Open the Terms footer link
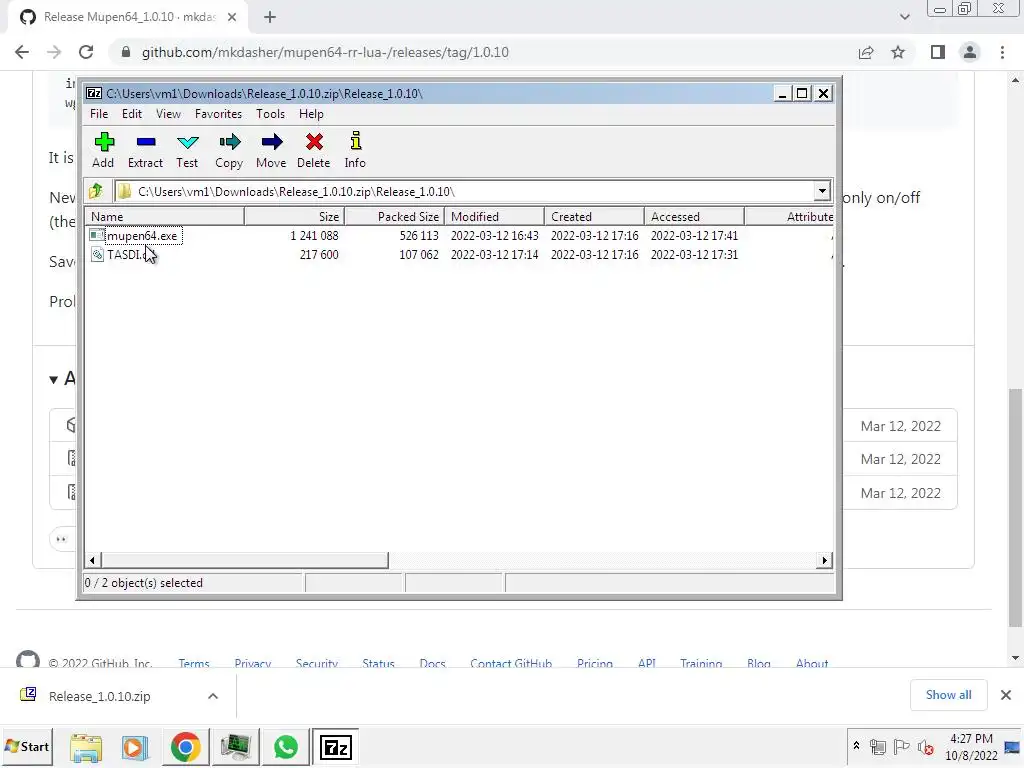The height and width of the screenshot is (768, 1024). click(194, 663)
